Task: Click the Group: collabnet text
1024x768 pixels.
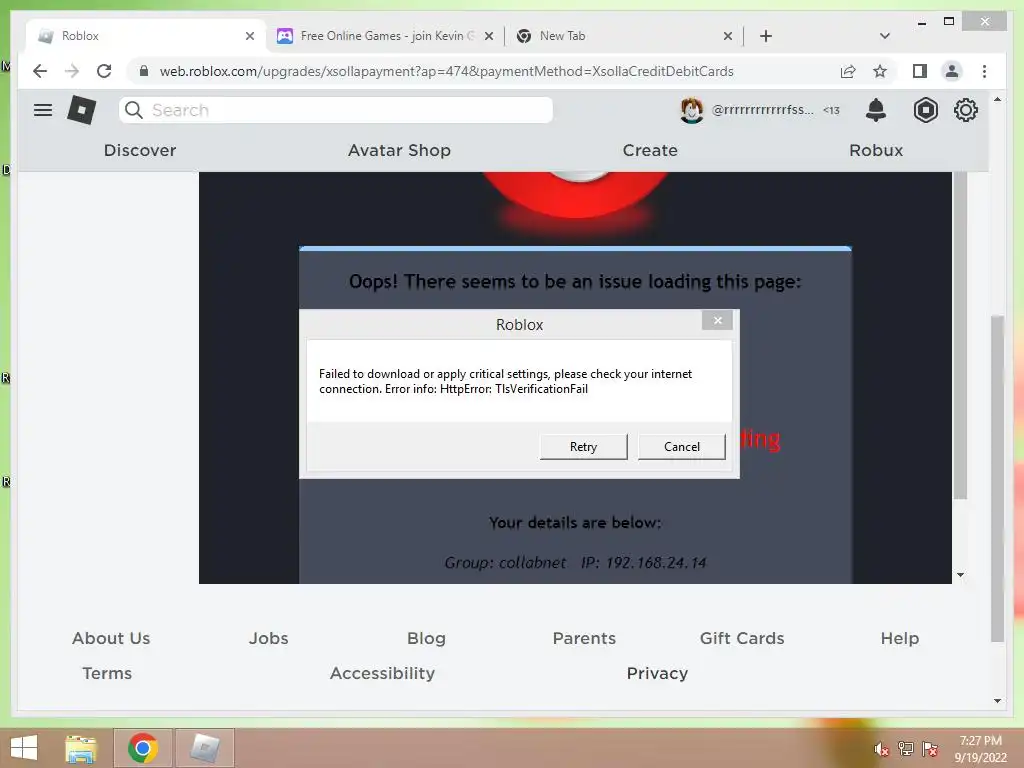Action: pos(505,562)
